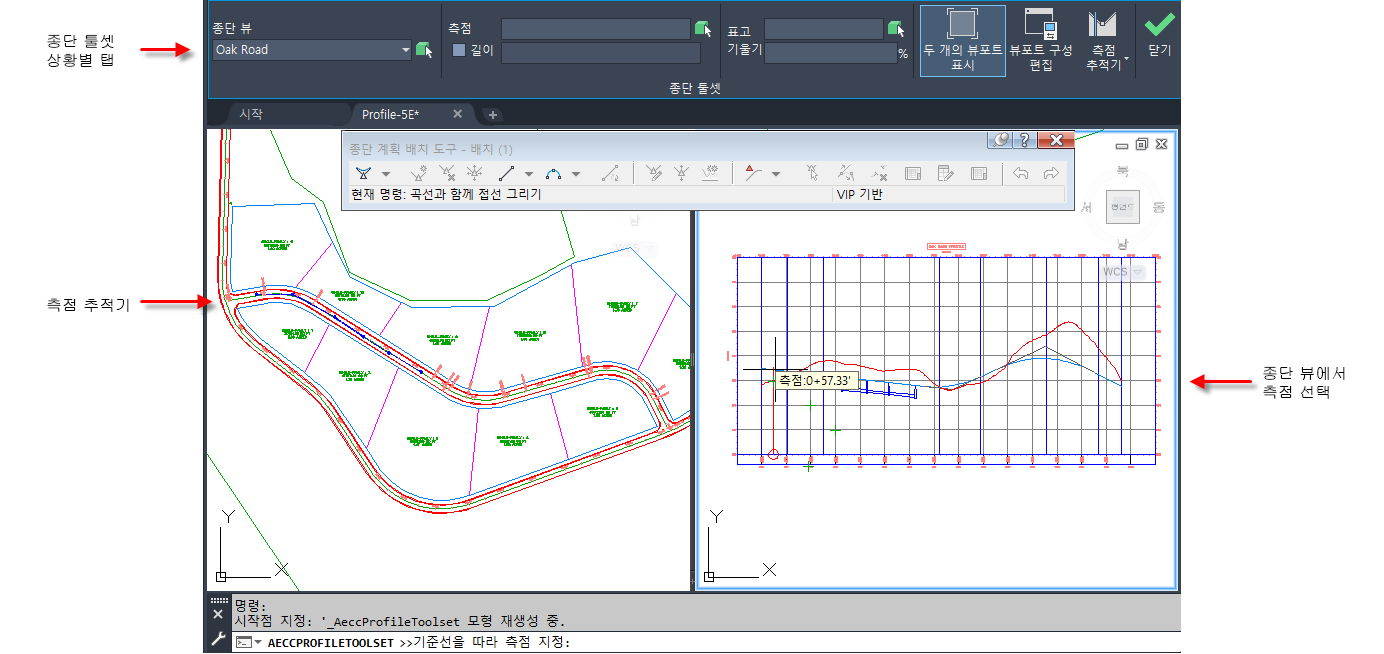
Task: Click 동 on the ViewCube compass
Action: (1159, 207)
